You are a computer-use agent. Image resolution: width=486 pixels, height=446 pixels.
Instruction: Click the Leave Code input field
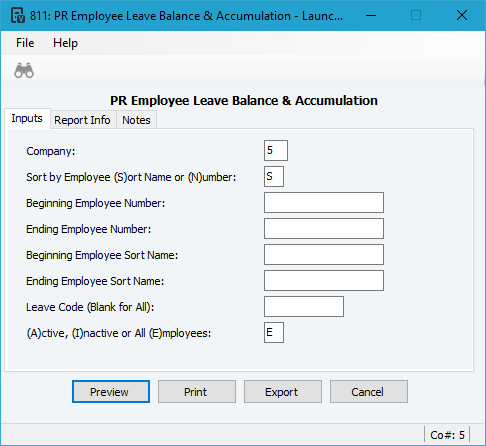(304, 306)
